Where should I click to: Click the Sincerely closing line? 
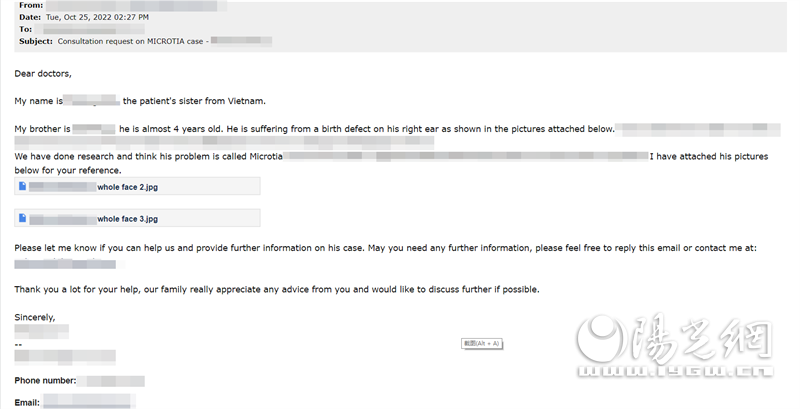tap(35, 317)
